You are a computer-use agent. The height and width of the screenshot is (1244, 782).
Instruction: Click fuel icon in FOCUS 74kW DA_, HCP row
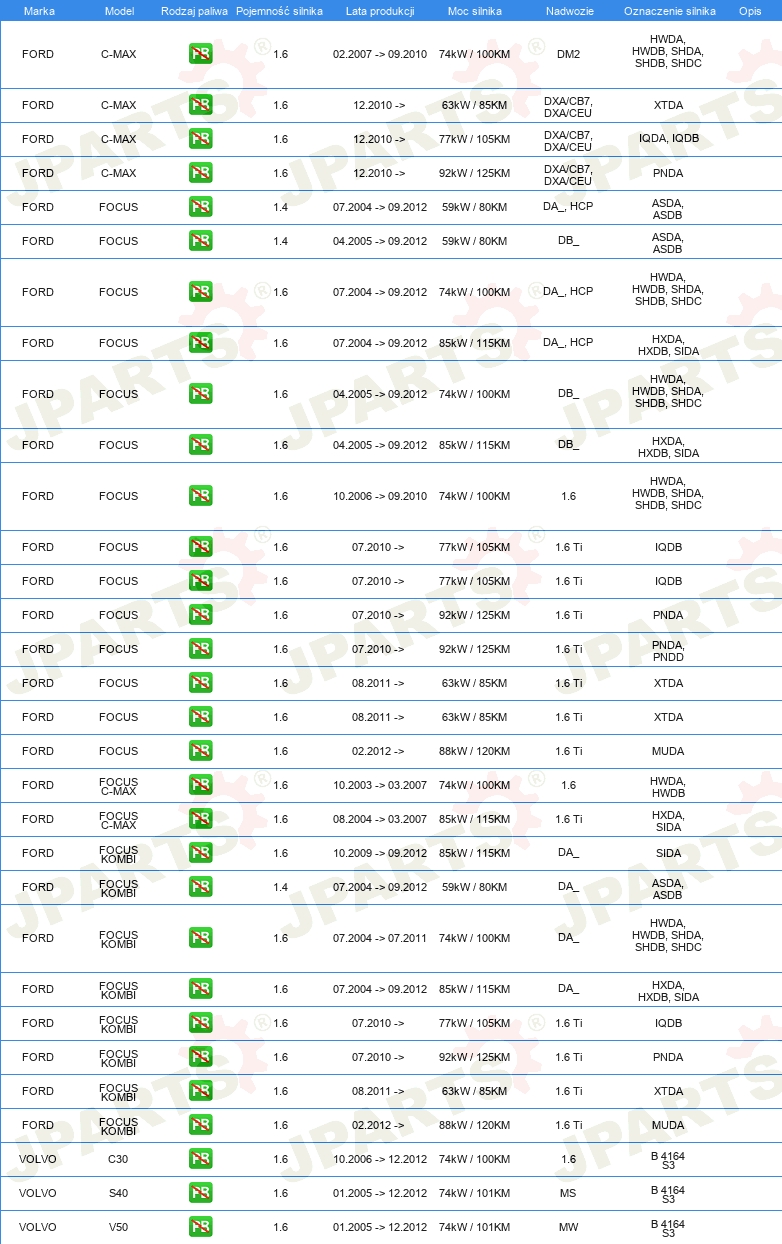(200, 292)
